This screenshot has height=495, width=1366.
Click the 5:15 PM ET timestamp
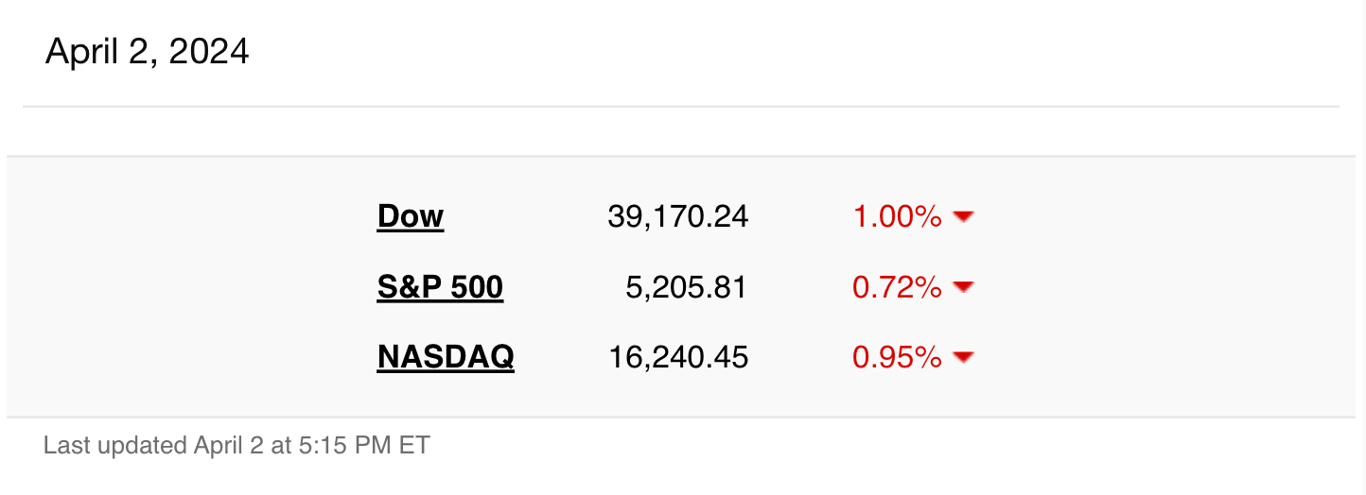(364, 445)
